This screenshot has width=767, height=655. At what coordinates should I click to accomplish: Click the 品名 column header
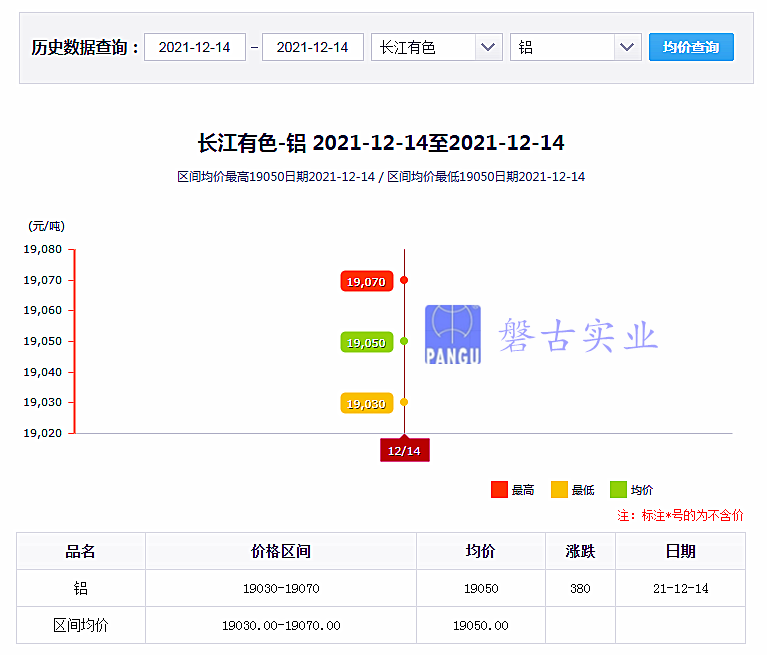[x=81, y=551]
